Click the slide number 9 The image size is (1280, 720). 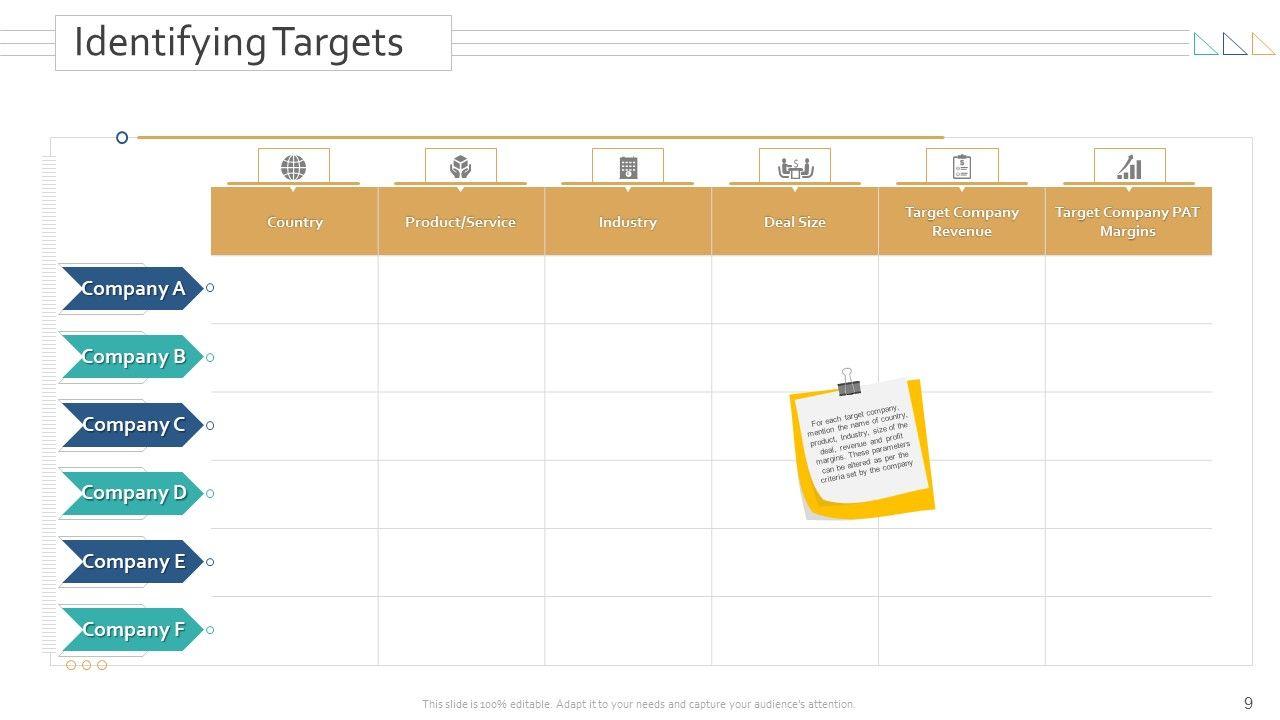[x=1248, y=703]
